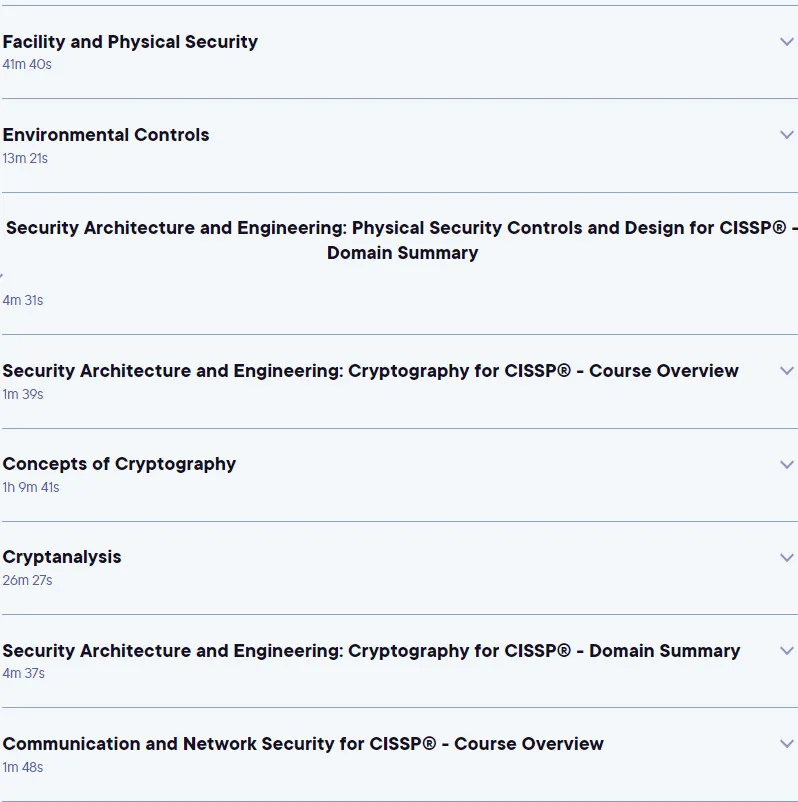This screenshot has width=798, height=802.
Task: Open the Facility and Physical Security title
Action: pos(130,42)
